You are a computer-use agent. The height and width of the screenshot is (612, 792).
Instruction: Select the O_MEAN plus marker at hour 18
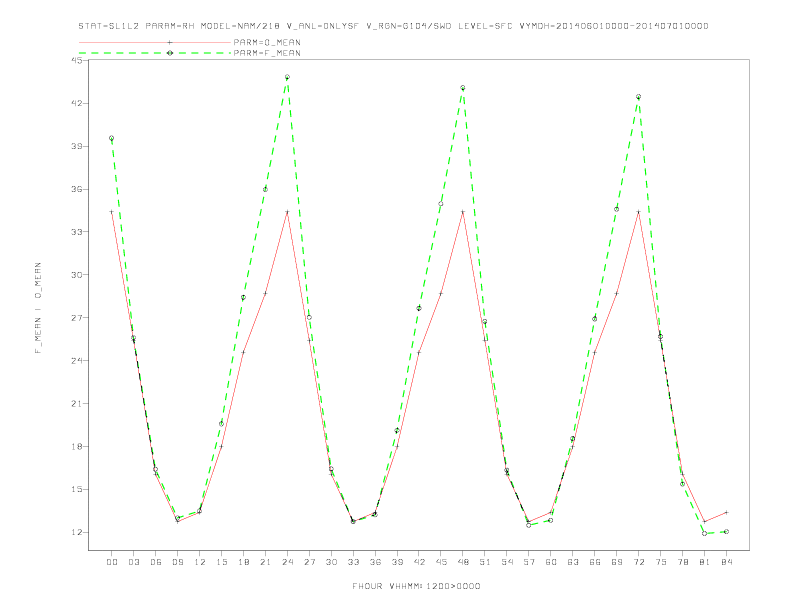[x=243, y=352]
